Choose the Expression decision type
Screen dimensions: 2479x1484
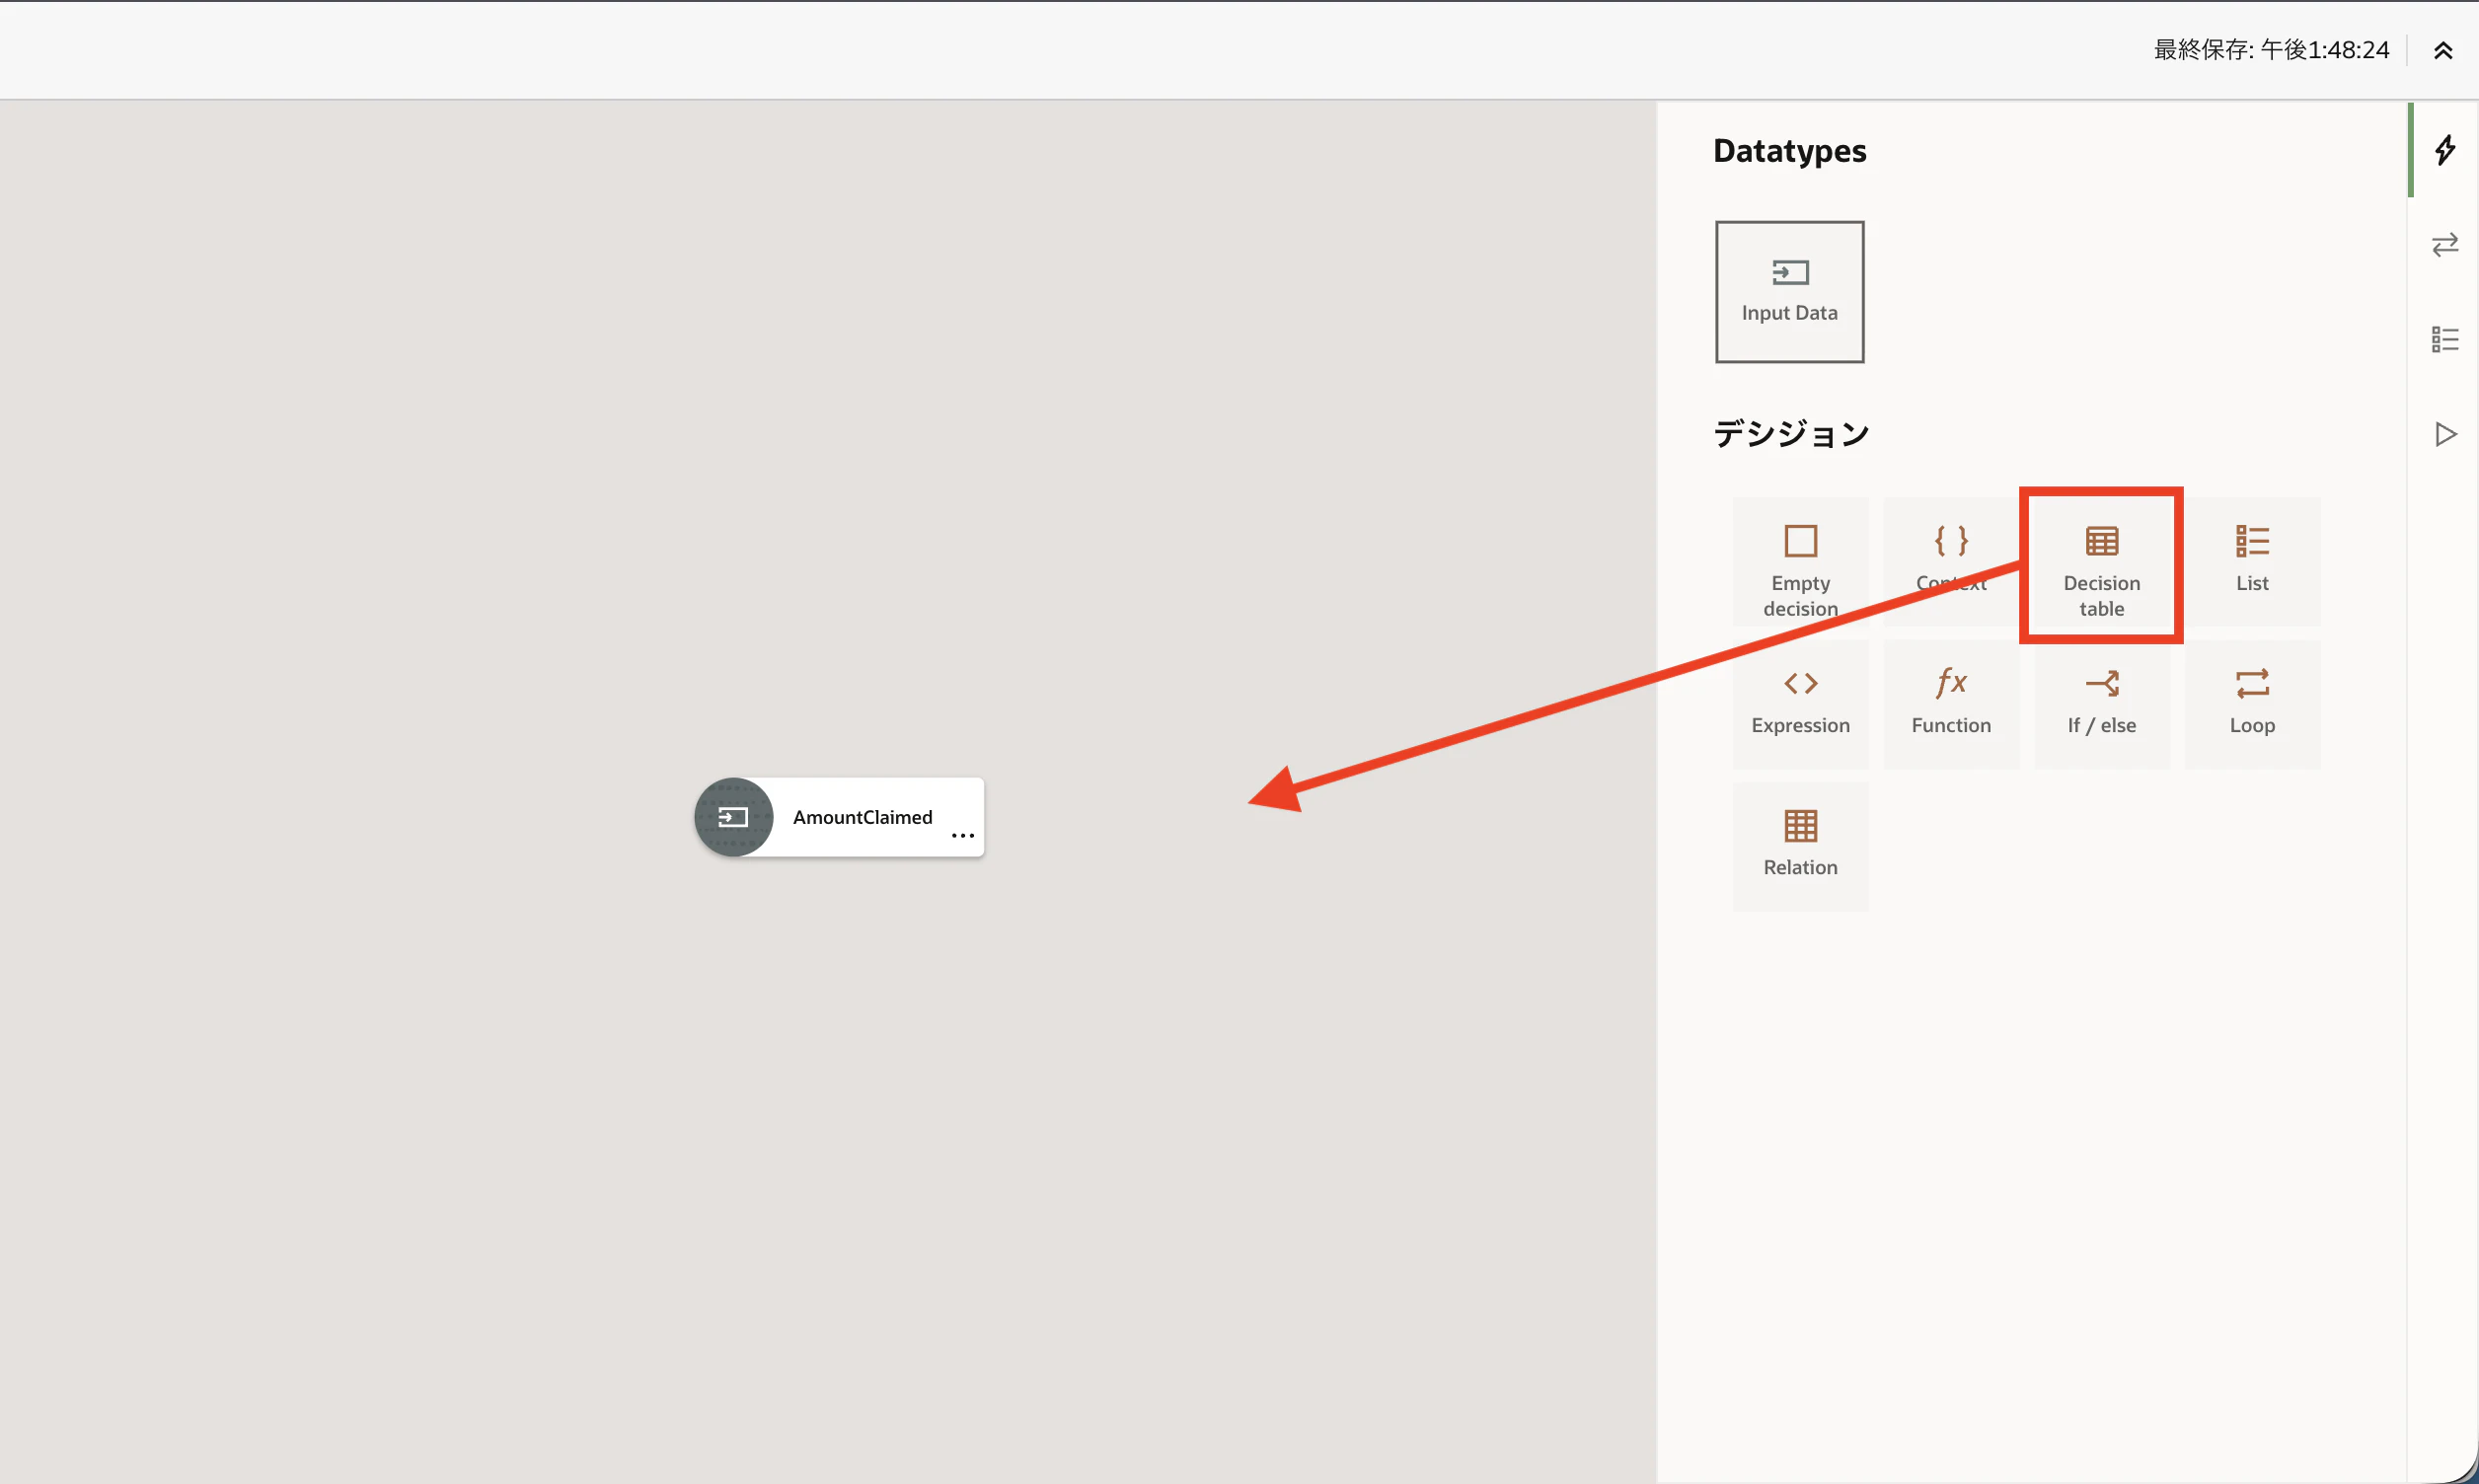point(1800,705)
